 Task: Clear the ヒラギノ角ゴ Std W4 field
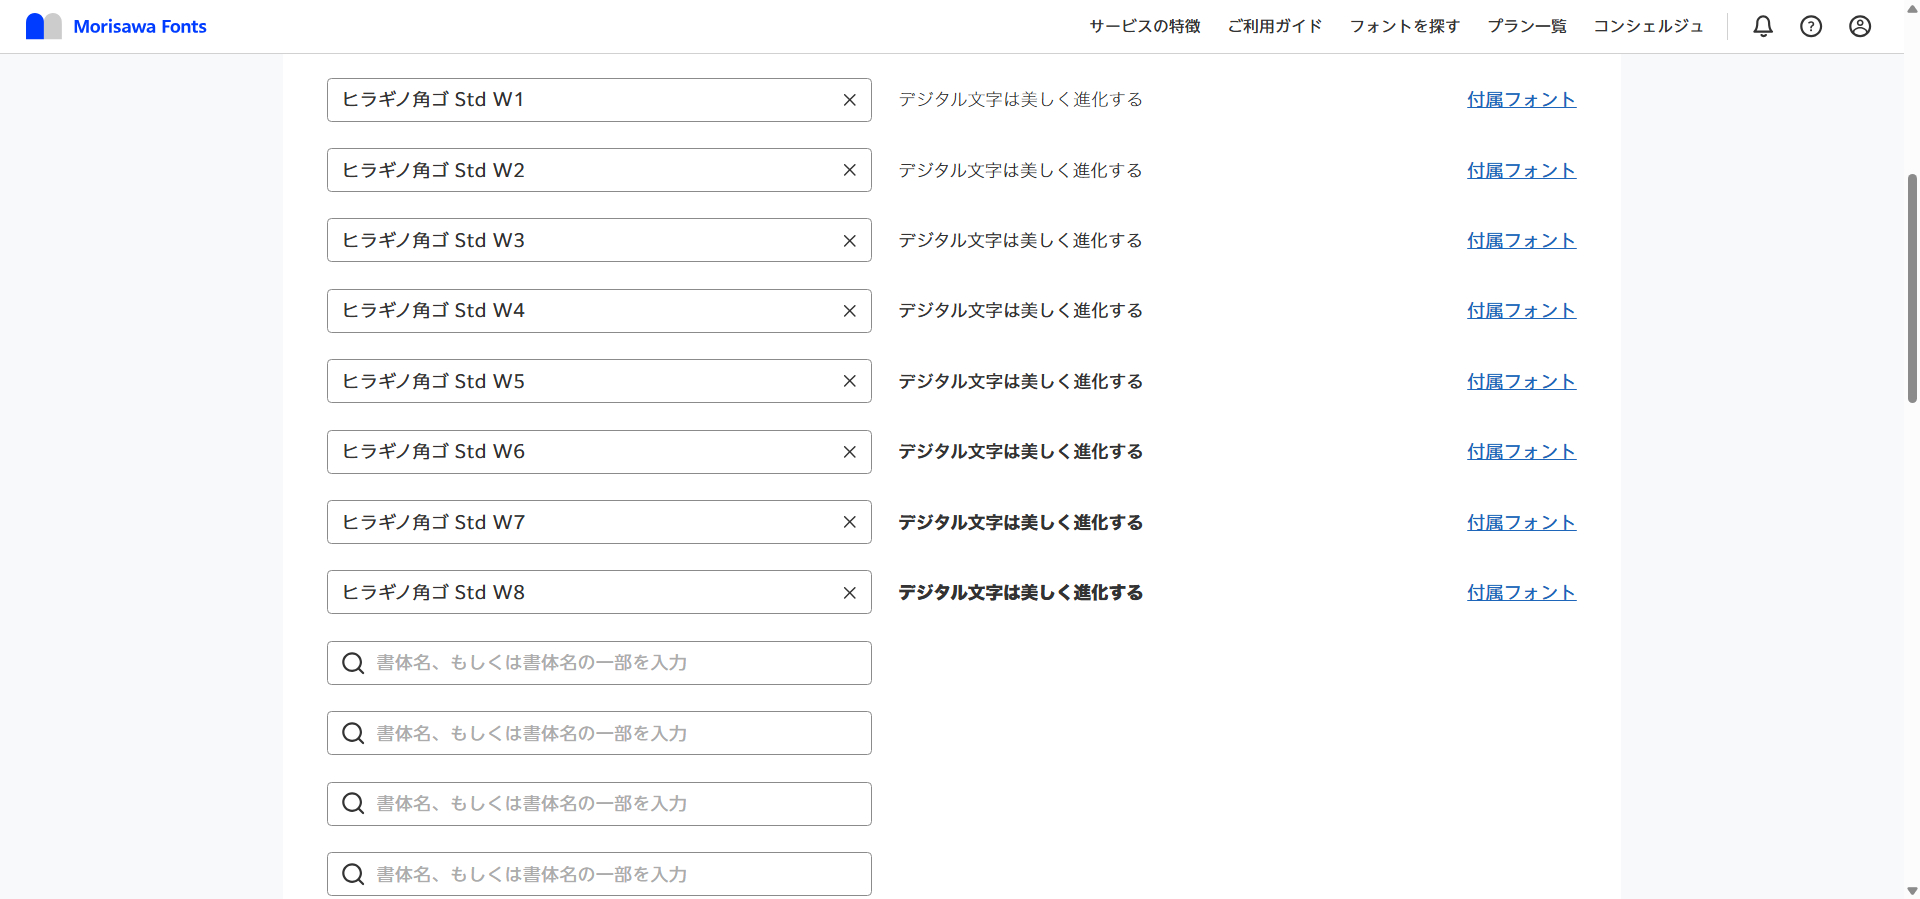coord(849,311)
